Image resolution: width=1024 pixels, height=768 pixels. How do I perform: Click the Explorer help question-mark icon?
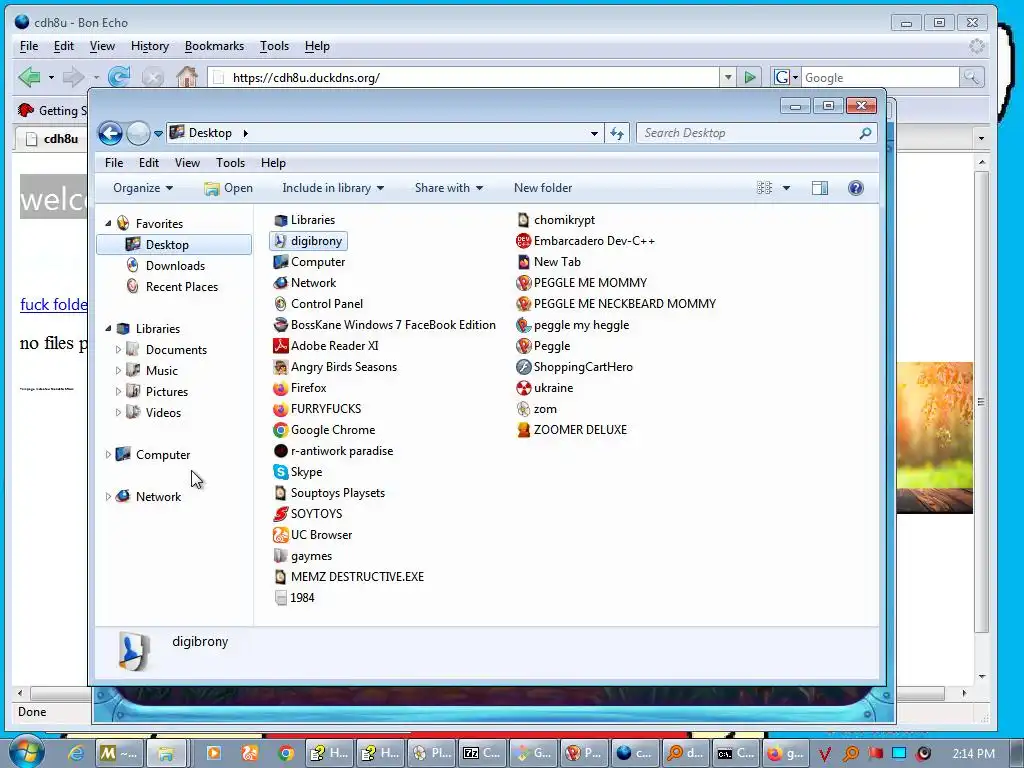tap(856, 188)
